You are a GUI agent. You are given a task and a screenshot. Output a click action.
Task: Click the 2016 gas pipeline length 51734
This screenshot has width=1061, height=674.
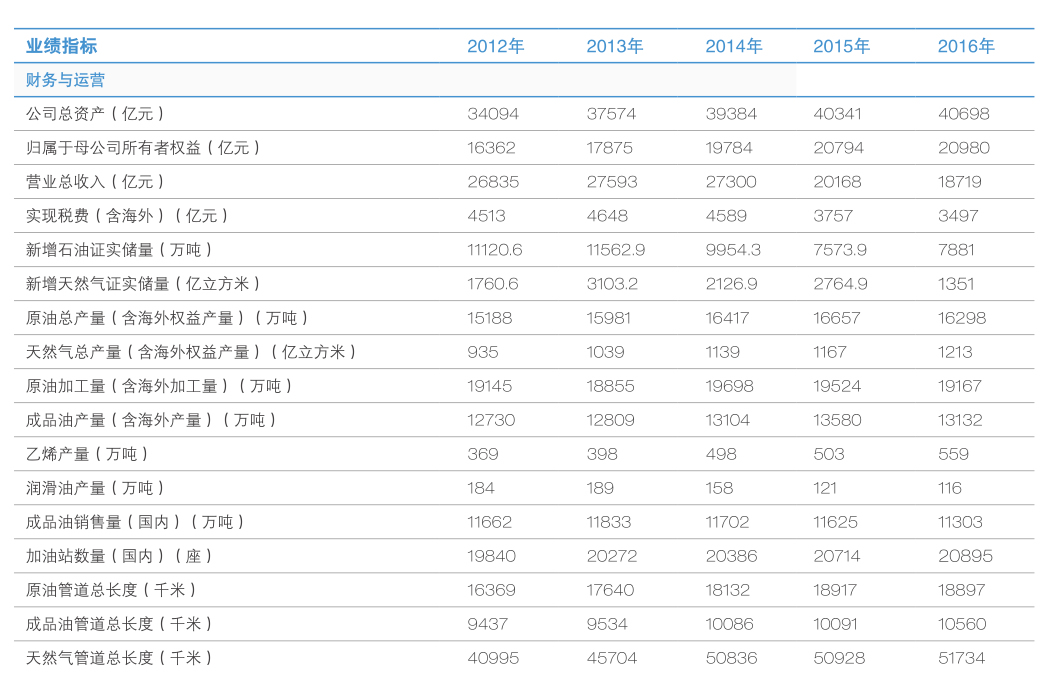pyautogui.click(x=961, y=658)
